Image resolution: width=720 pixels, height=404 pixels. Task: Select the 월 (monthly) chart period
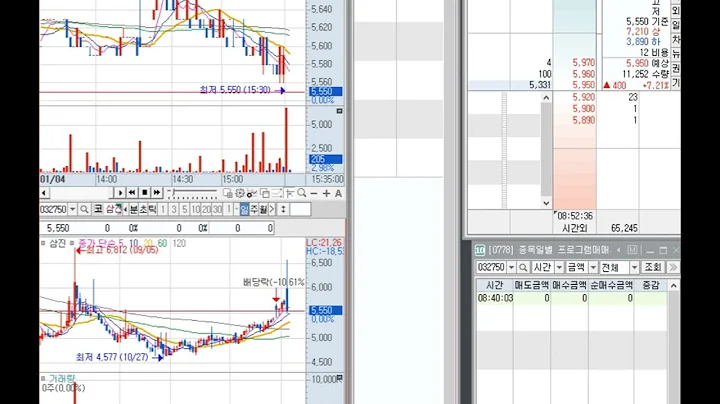263,209
